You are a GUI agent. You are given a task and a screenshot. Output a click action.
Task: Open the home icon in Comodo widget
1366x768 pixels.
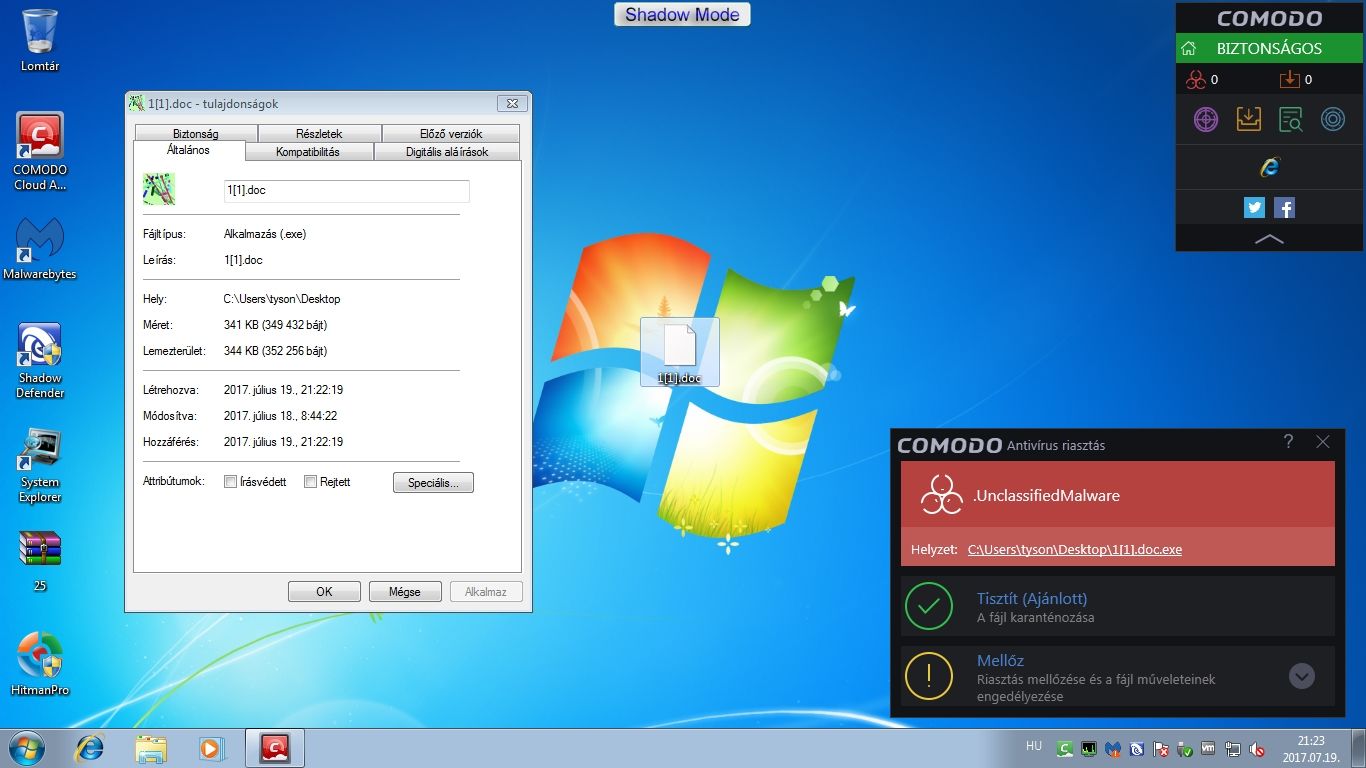click(1189, 48)
